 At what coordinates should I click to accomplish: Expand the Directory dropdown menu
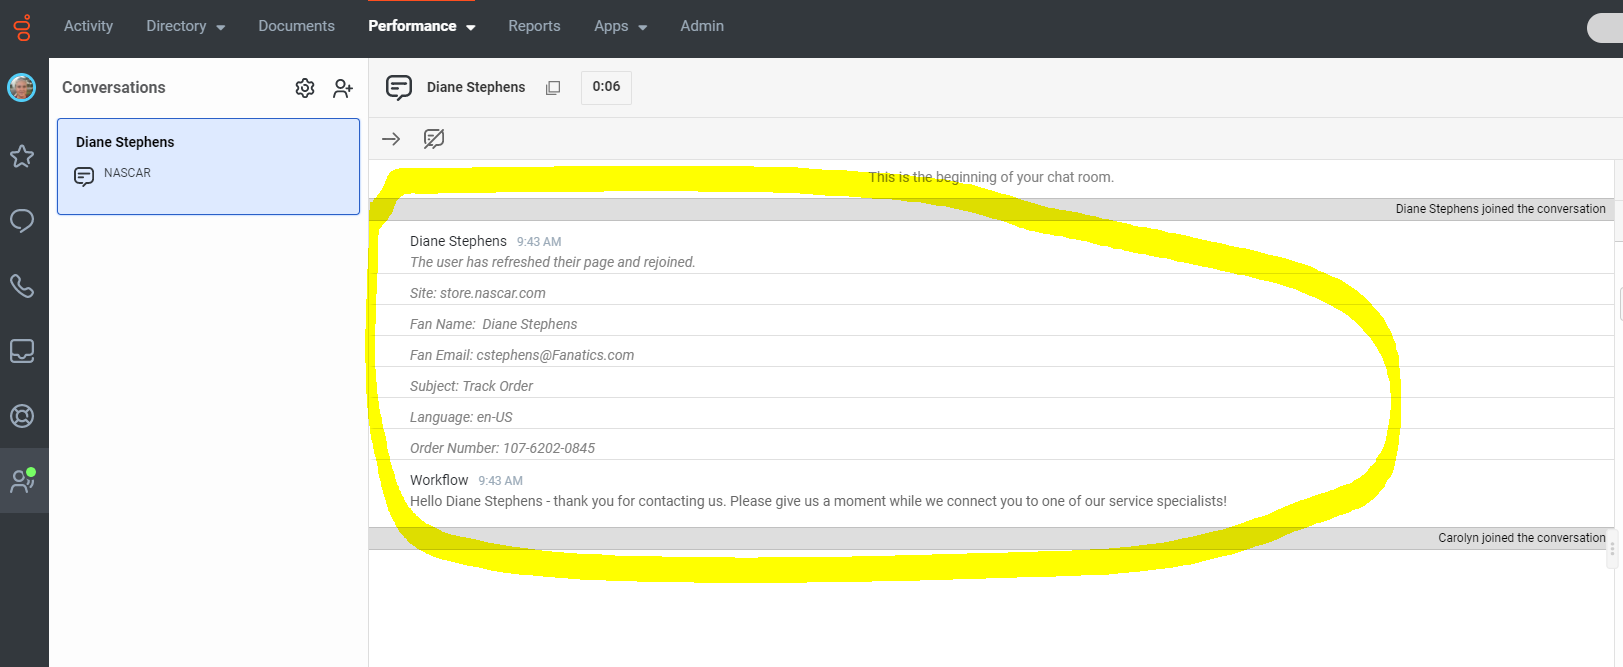pos(186,26)
